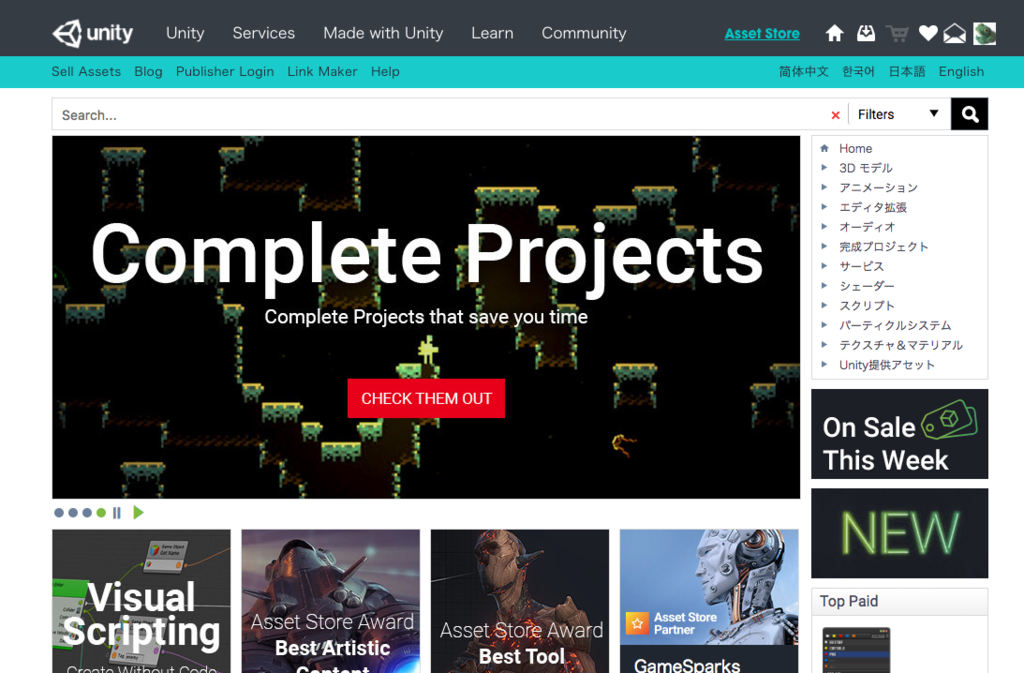The image size is (1024, 673).
Task: Open the Community menu
Action: (x=584, y=33)
